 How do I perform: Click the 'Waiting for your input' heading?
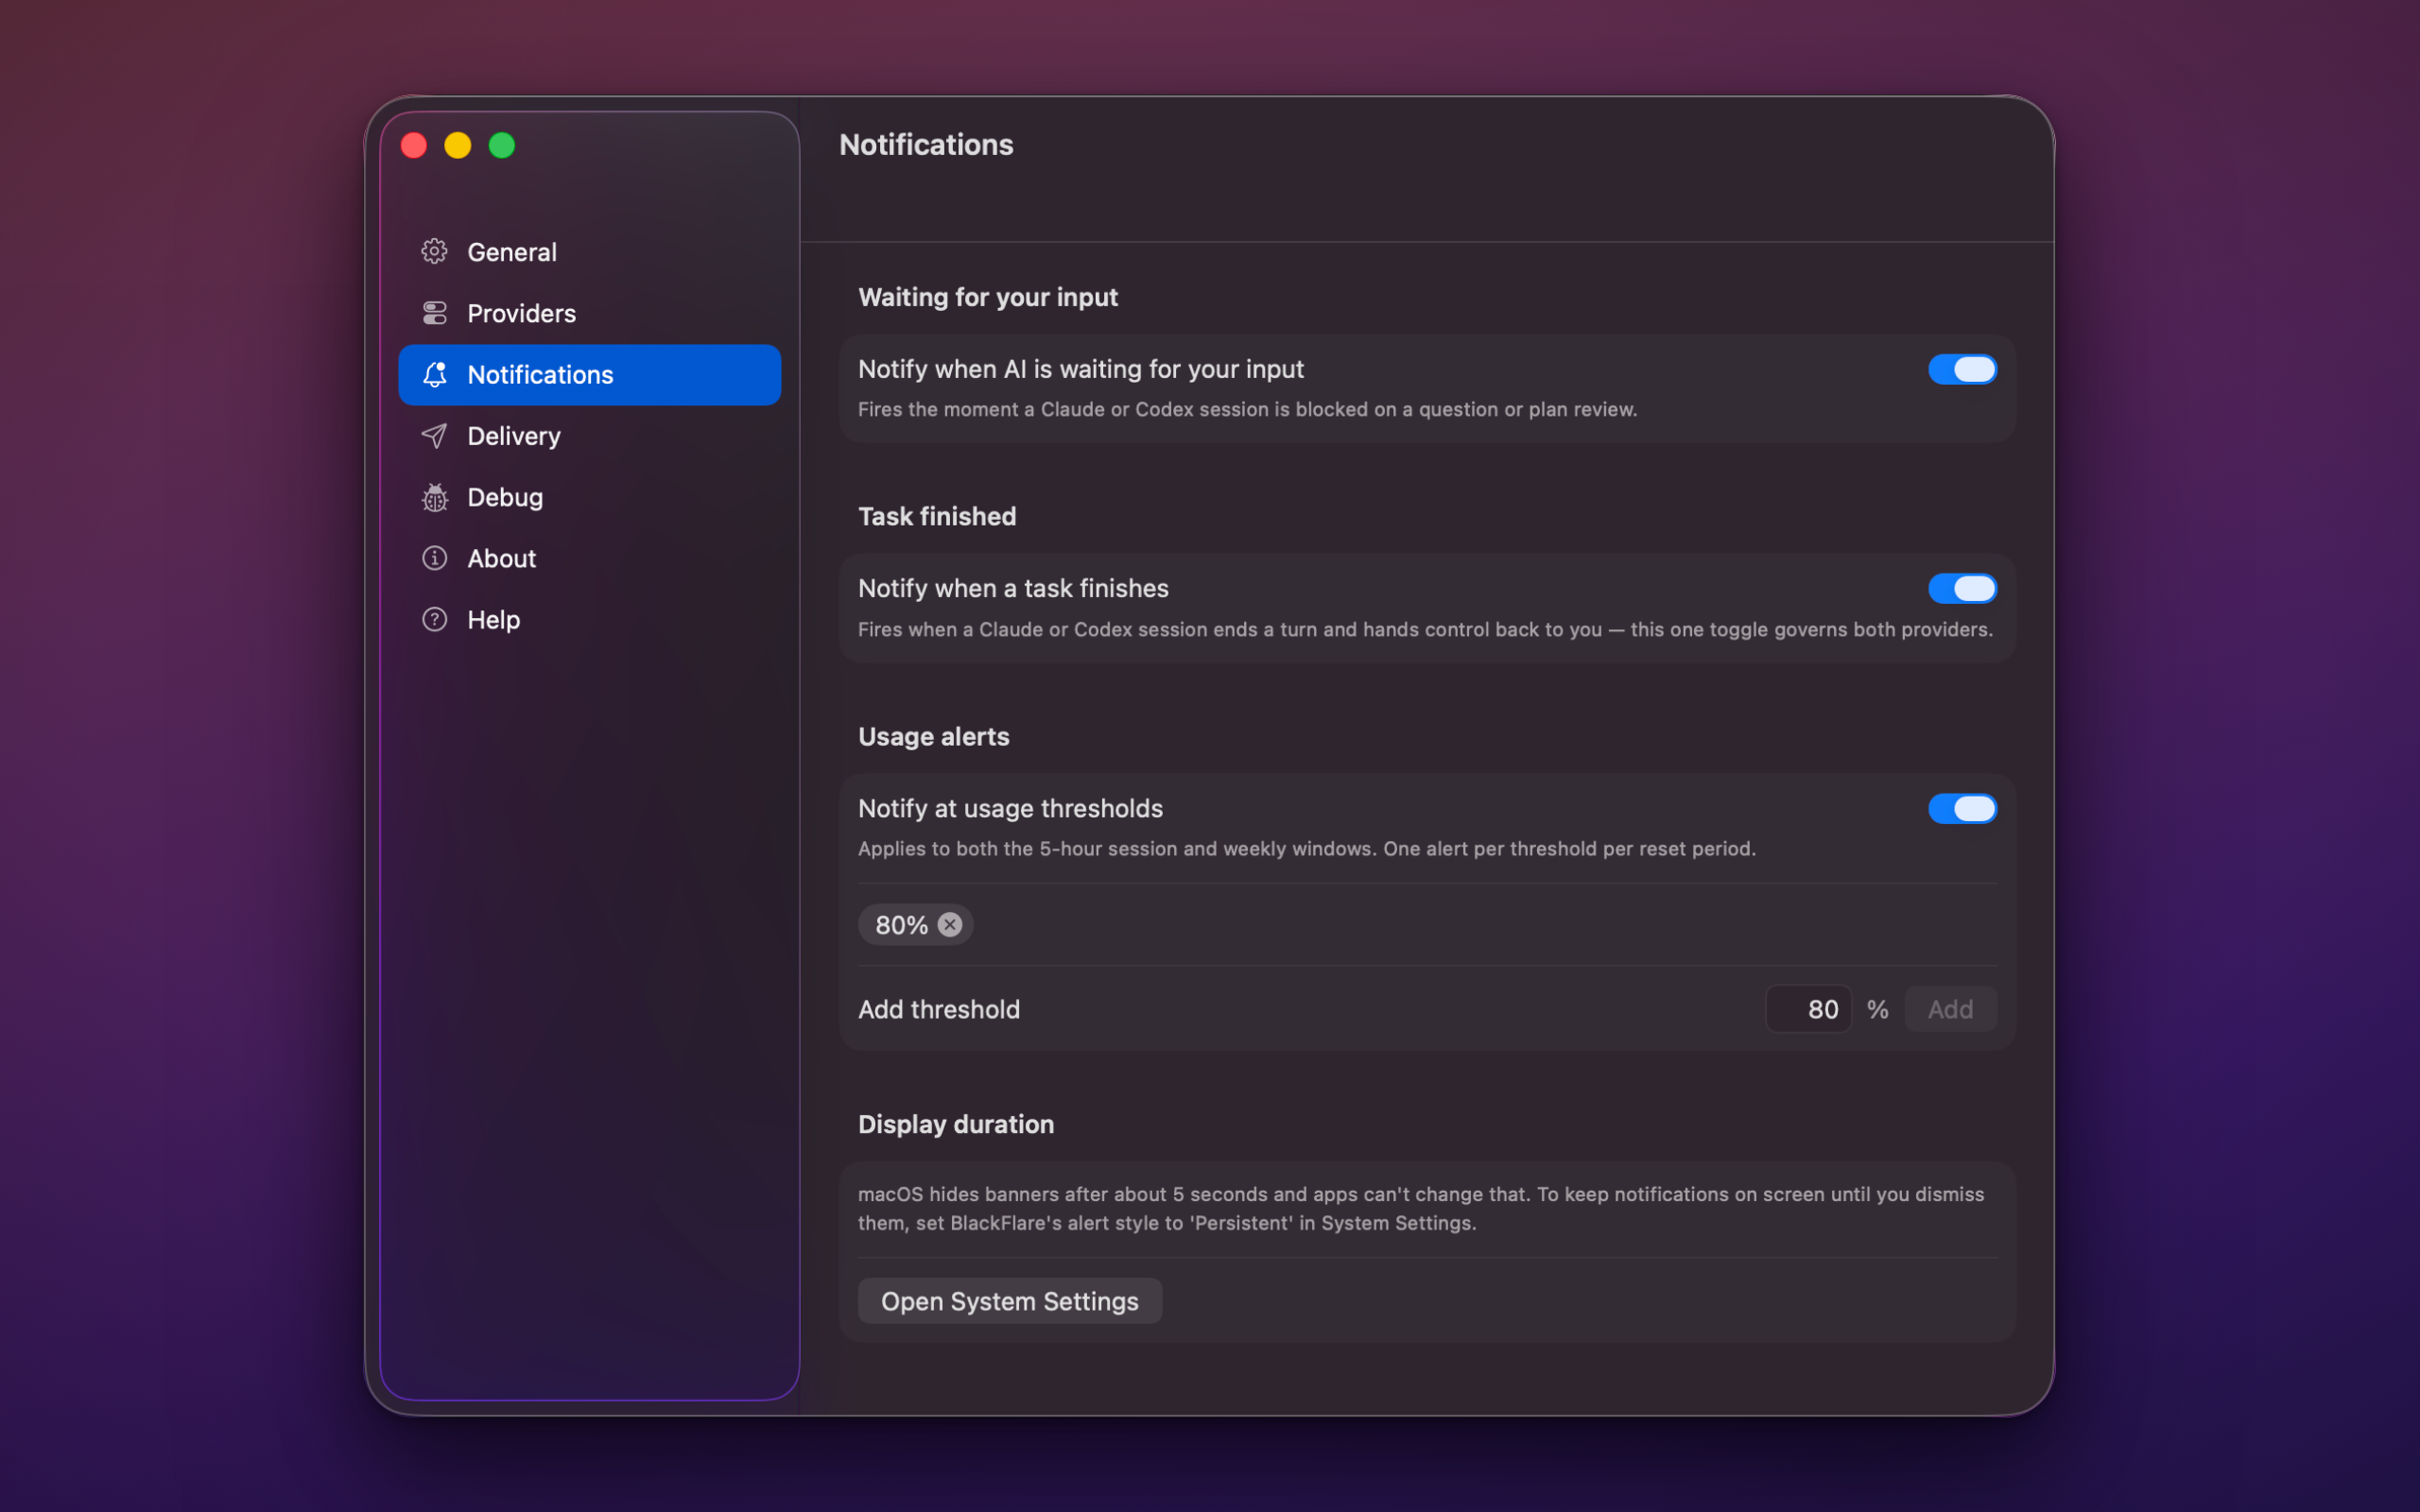click(988, 298)
